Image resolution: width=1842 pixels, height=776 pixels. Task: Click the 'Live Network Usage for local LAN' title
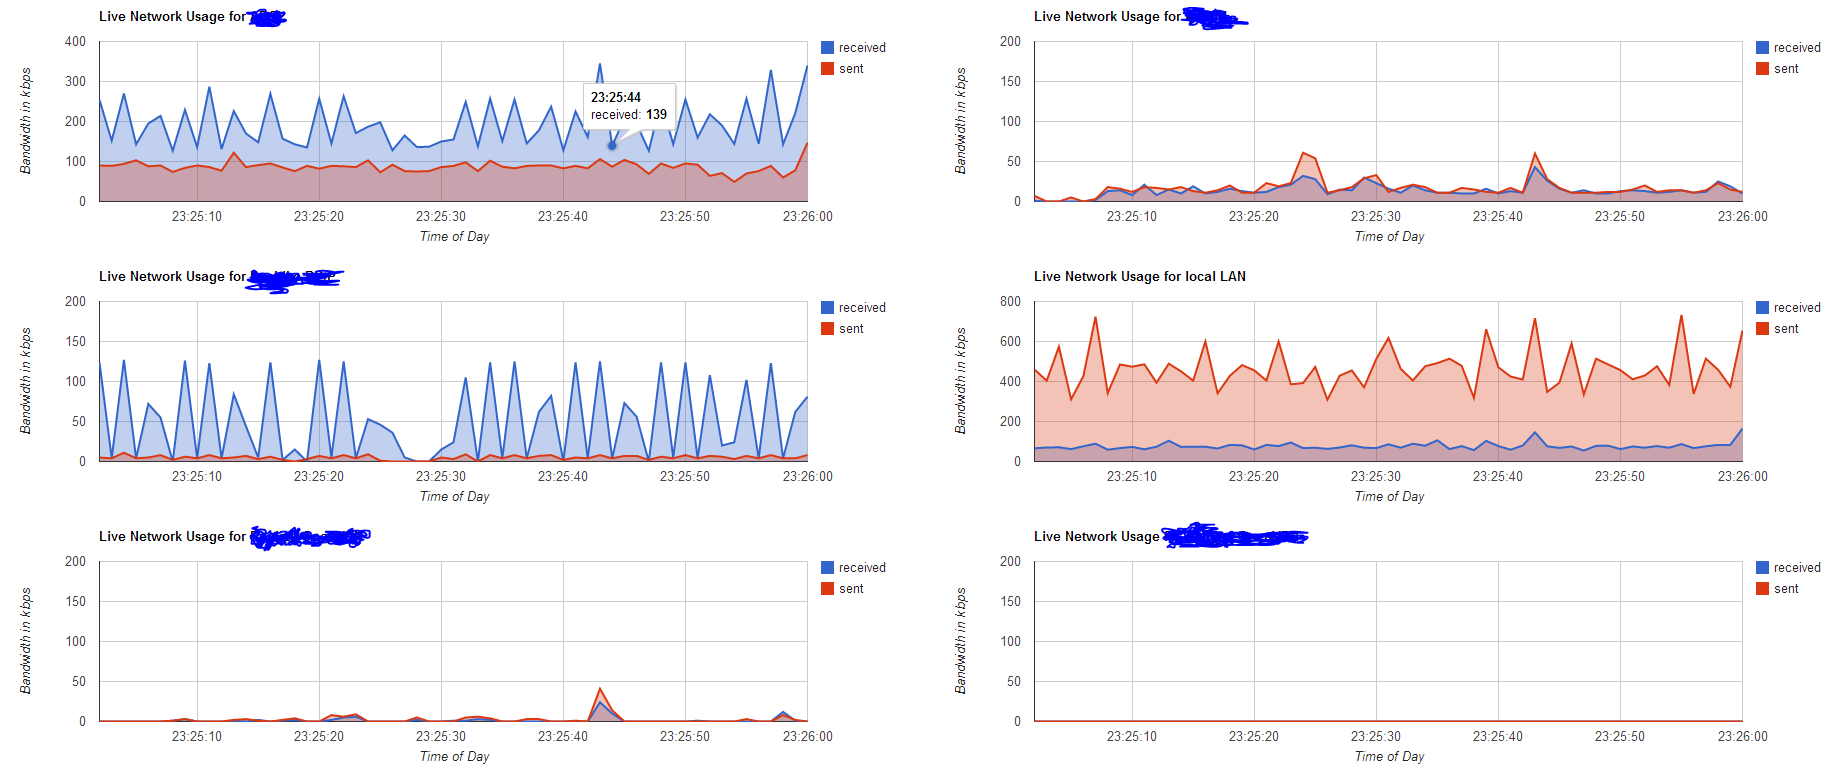(1140, 276)
